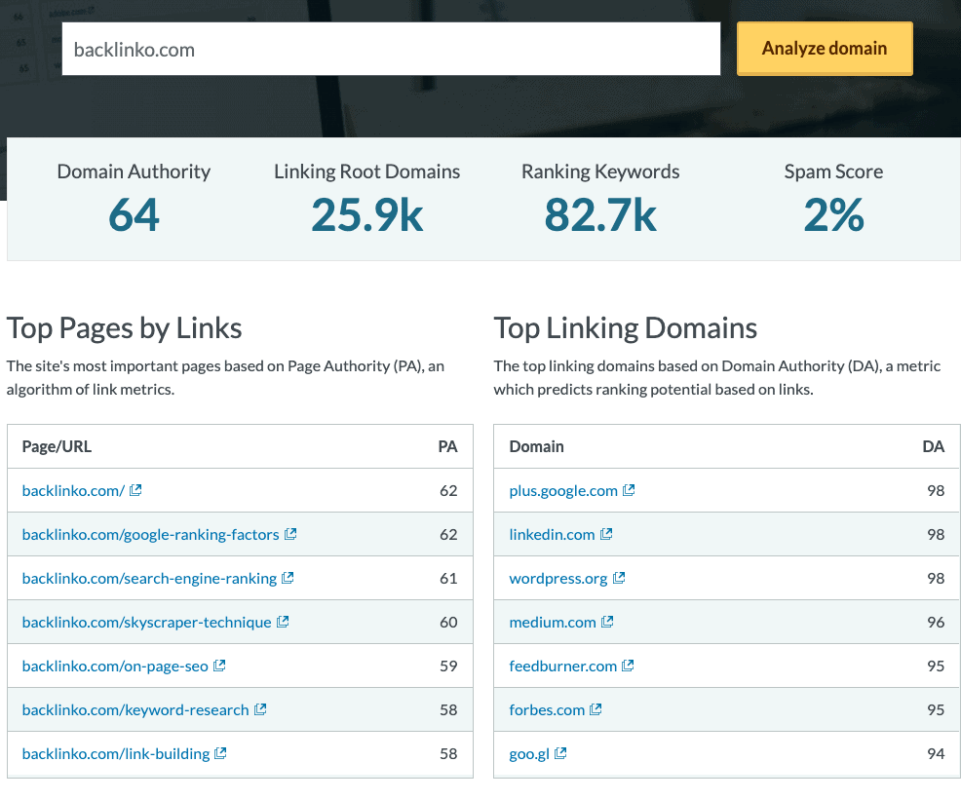This screenshot has height=800, width=961.
Task: Click the DA column header
Action: click(x=933, y=447)
